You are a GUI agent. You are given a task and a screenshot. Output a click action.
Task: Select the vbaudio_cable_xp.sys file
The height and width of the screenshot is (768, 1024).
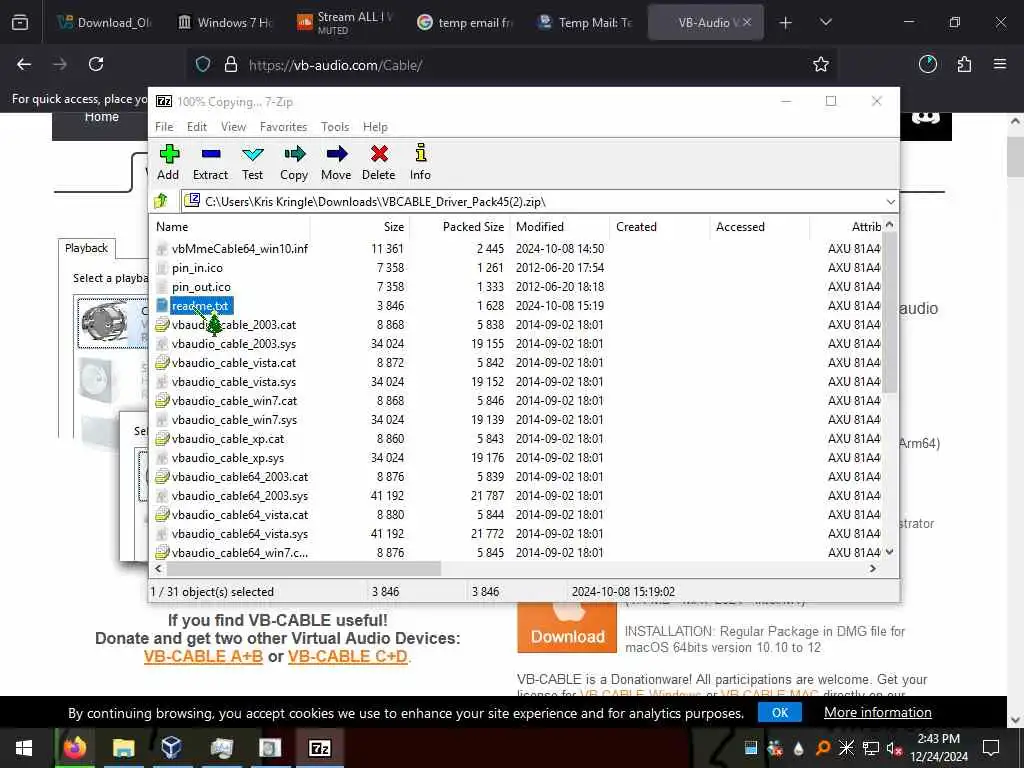pyautogui.click(x=227, y=458)
